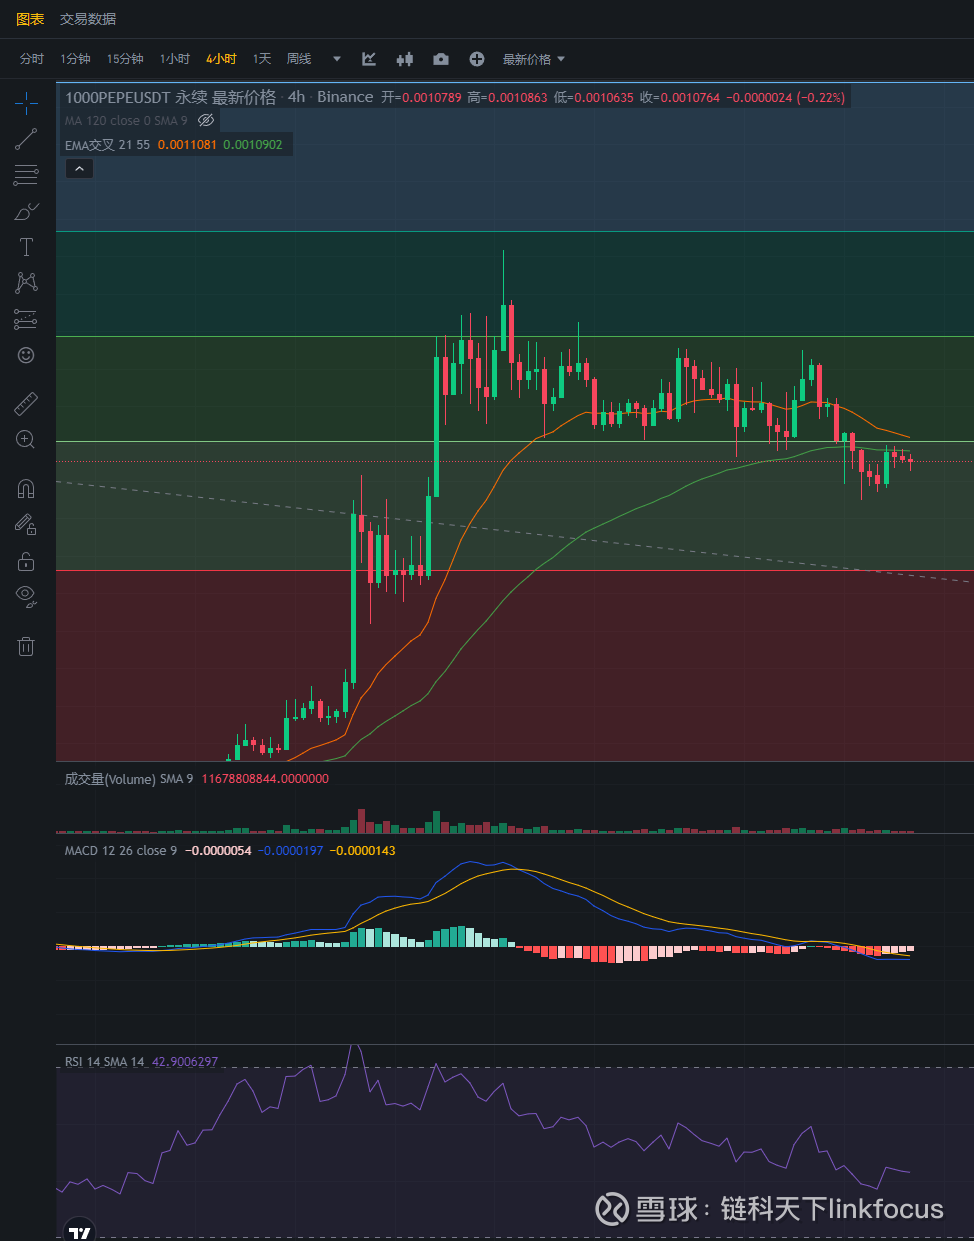Open the pattern drawing tool
The width and height of the screenshot is (974, 1241).
(x=26, y=283)
